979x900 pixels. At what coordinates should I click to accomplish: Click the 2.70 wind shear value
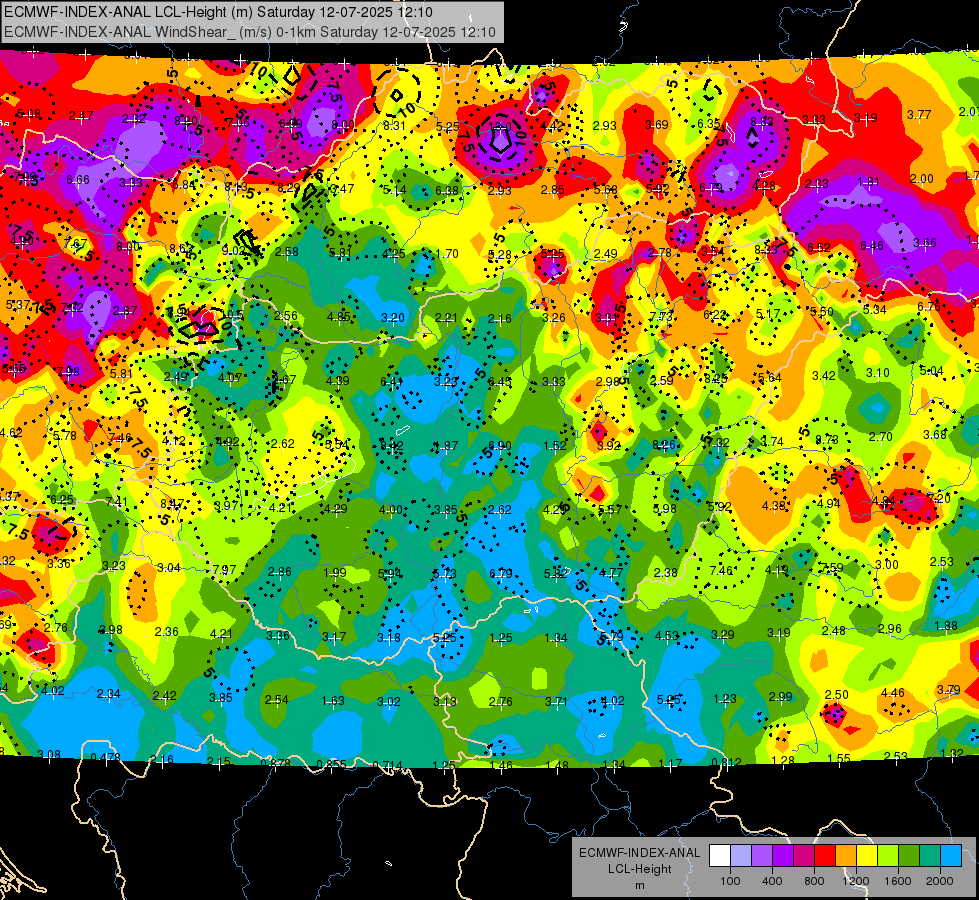click(881, 437)
